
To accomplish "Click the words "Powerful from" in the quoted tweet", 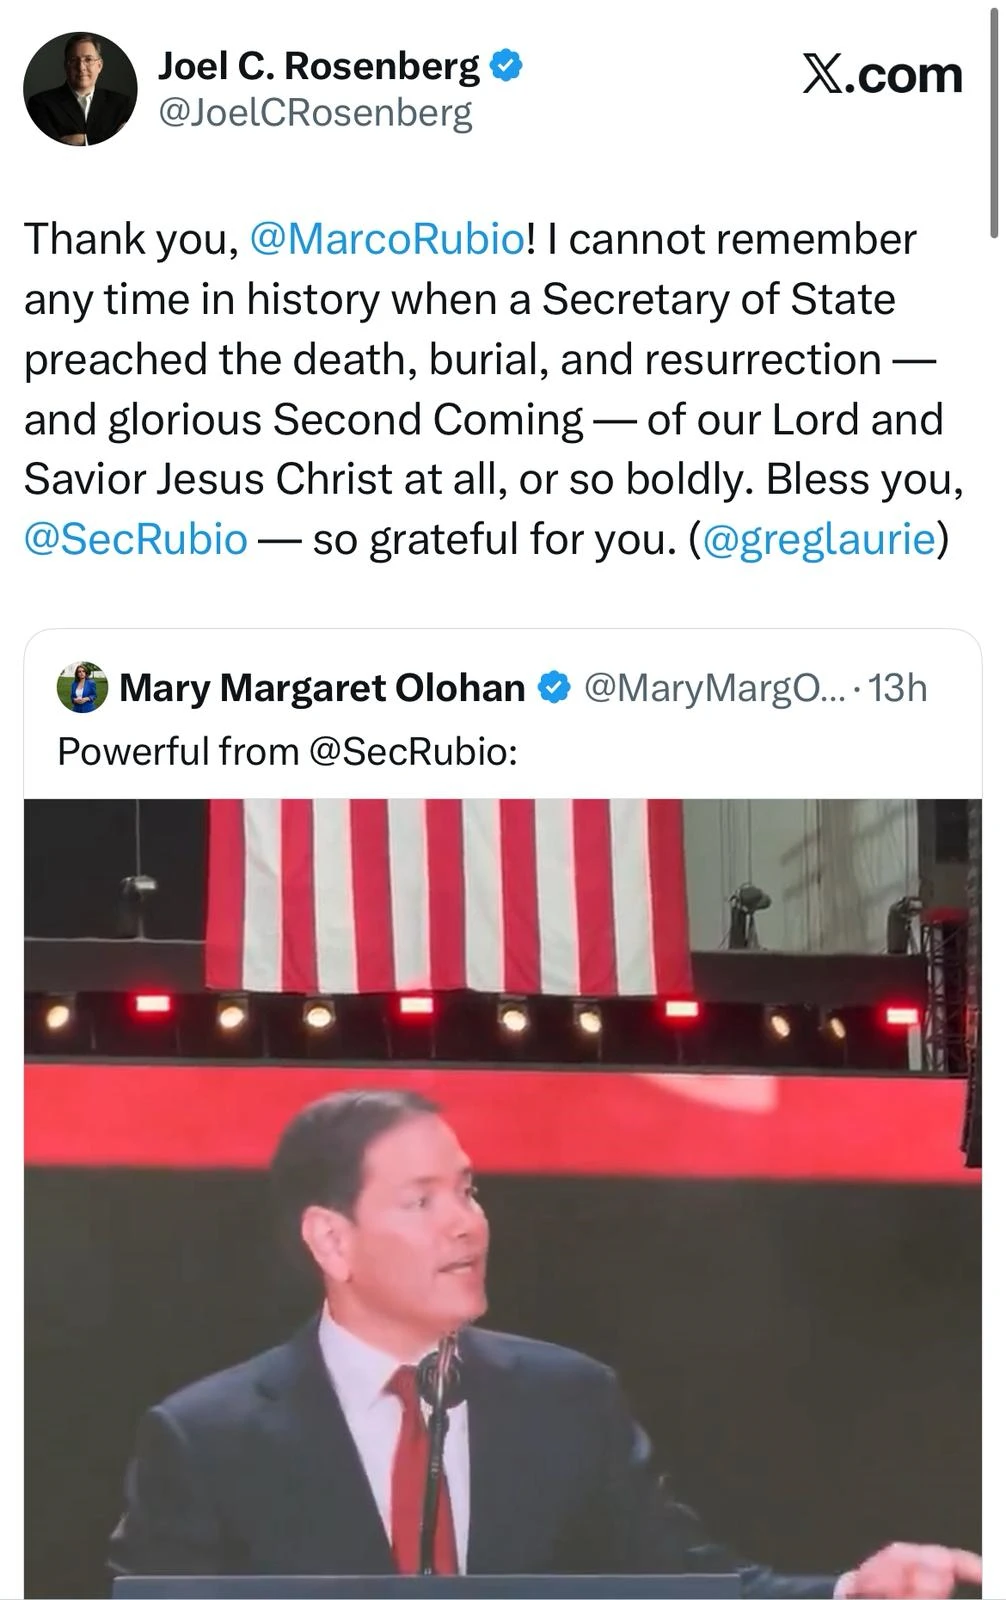I will tap(178, 751).
